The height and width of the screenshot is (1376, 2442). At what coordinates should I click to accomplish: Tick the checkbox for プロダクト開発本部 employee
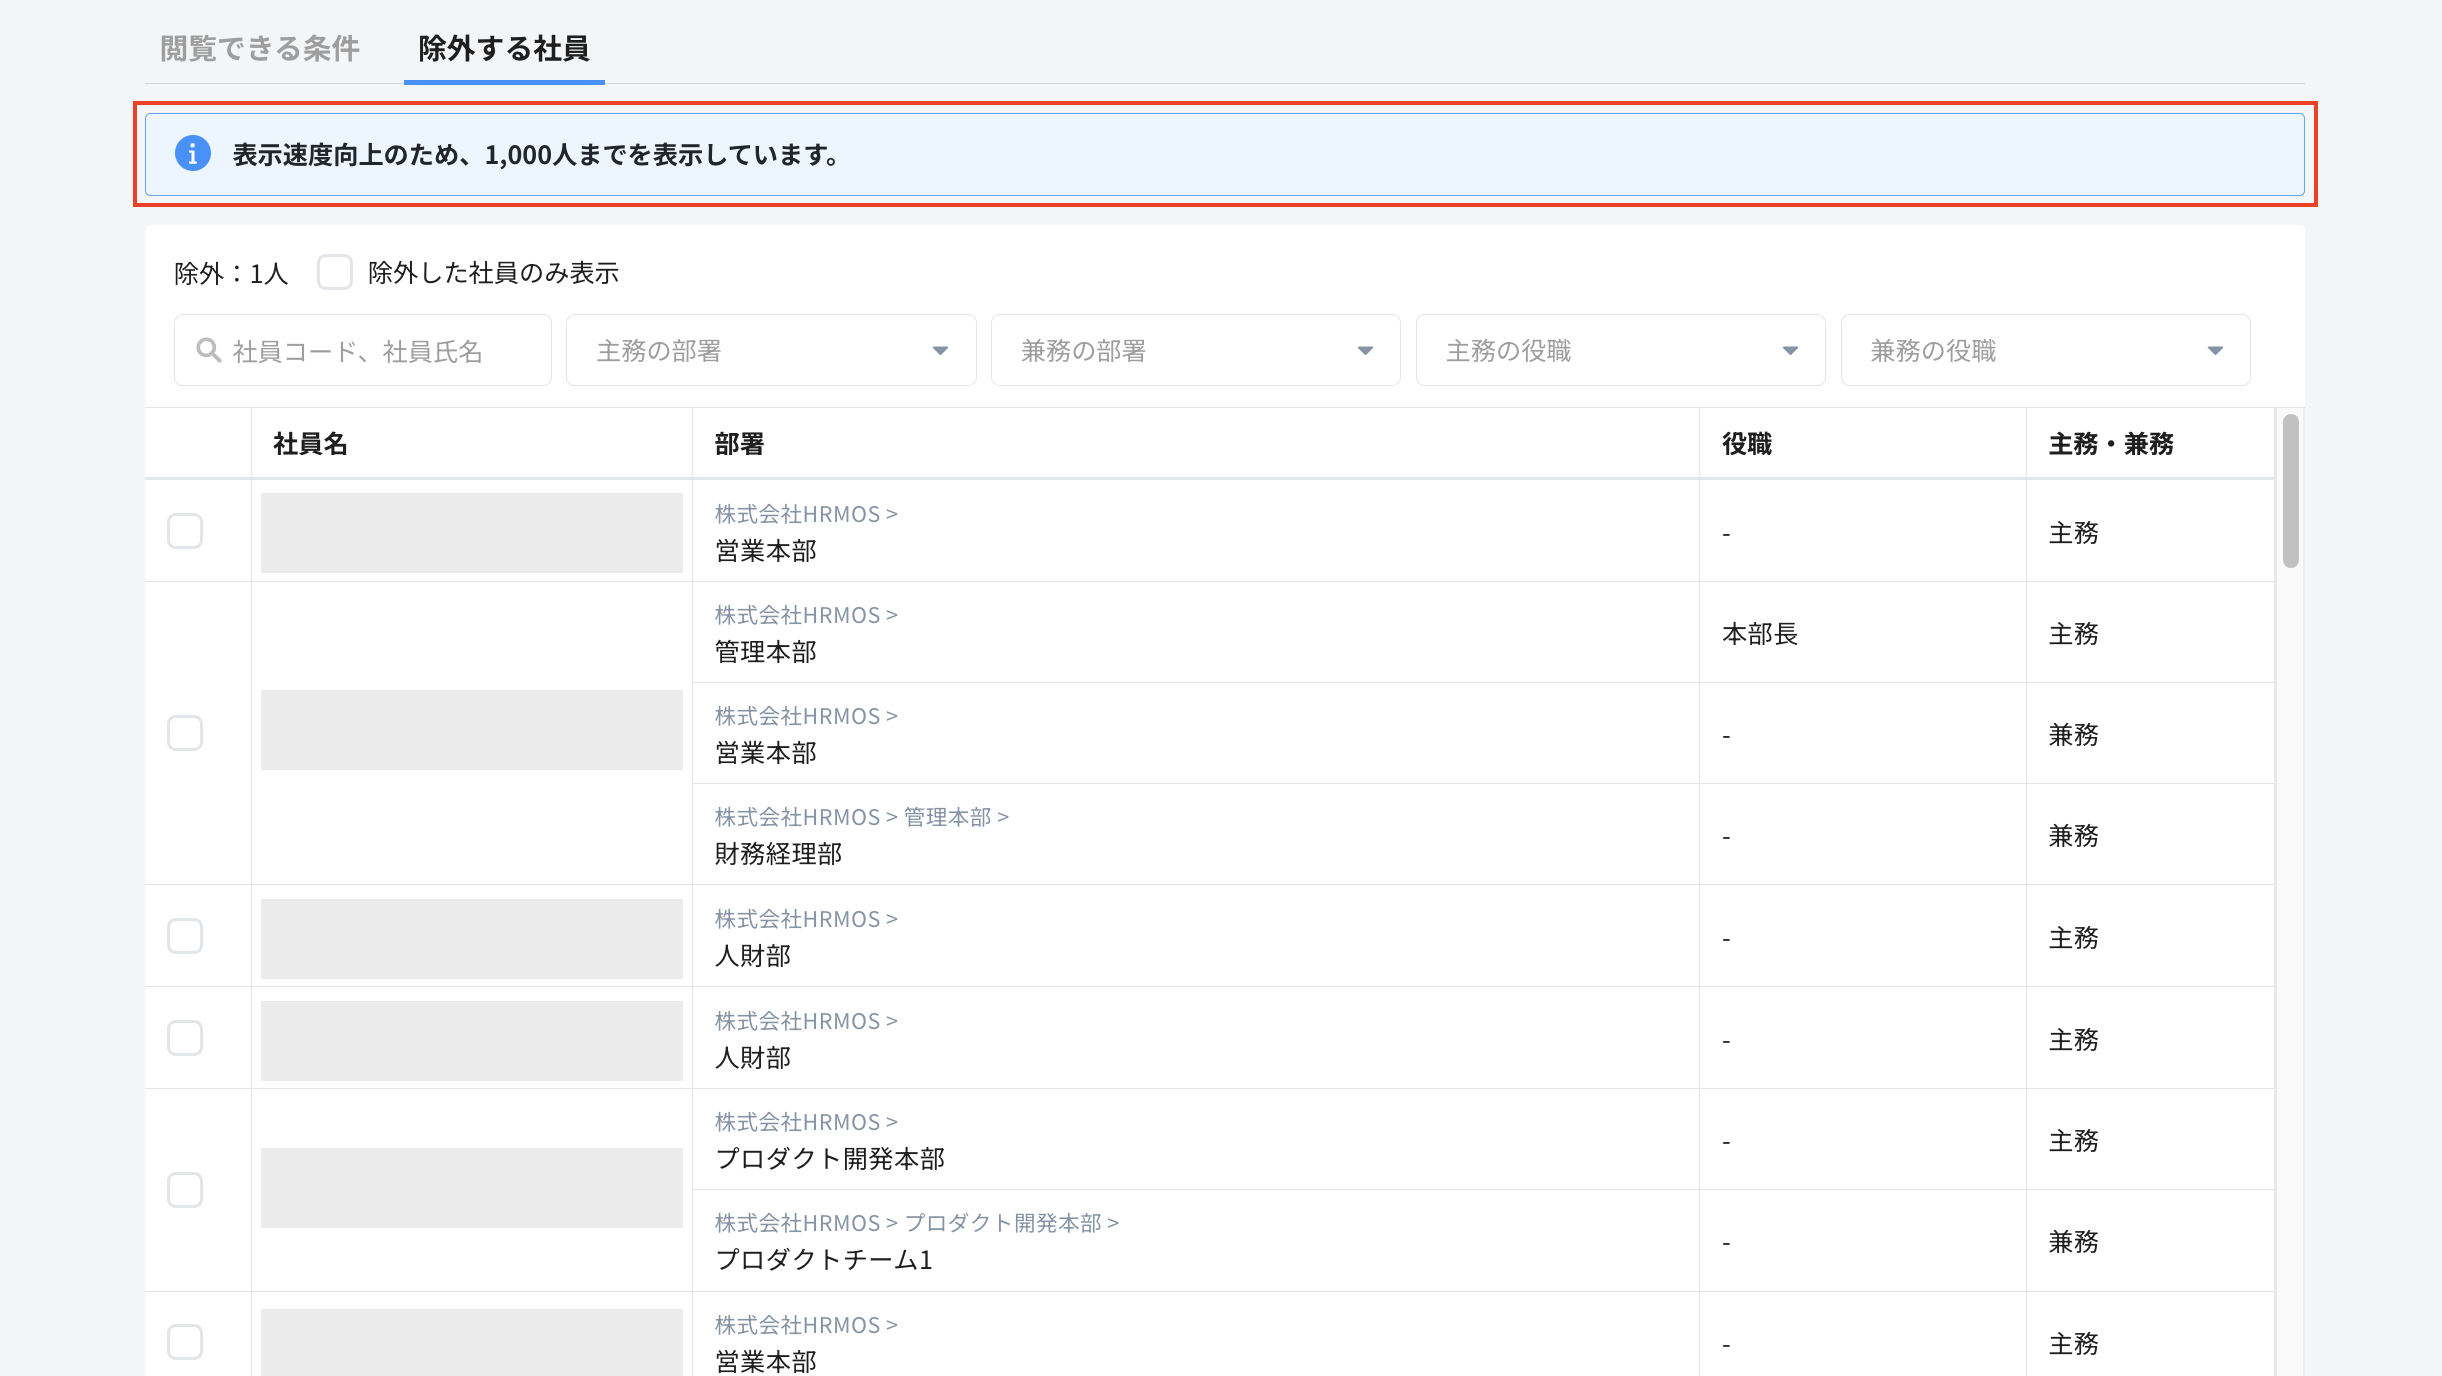click(x=185, y=1190)
